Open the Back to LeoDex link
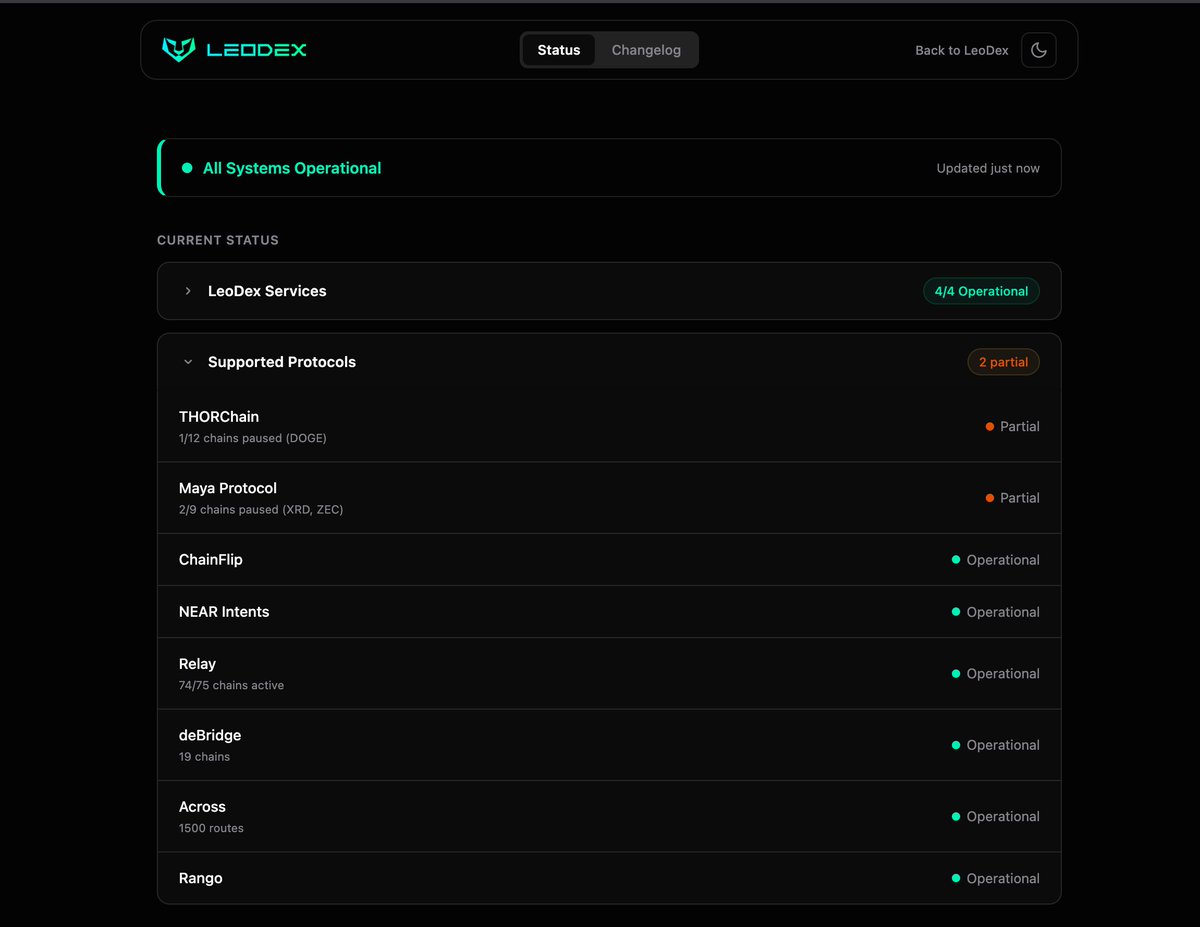Viewport: 1200px width, 927px height. (x=961, y=50)
